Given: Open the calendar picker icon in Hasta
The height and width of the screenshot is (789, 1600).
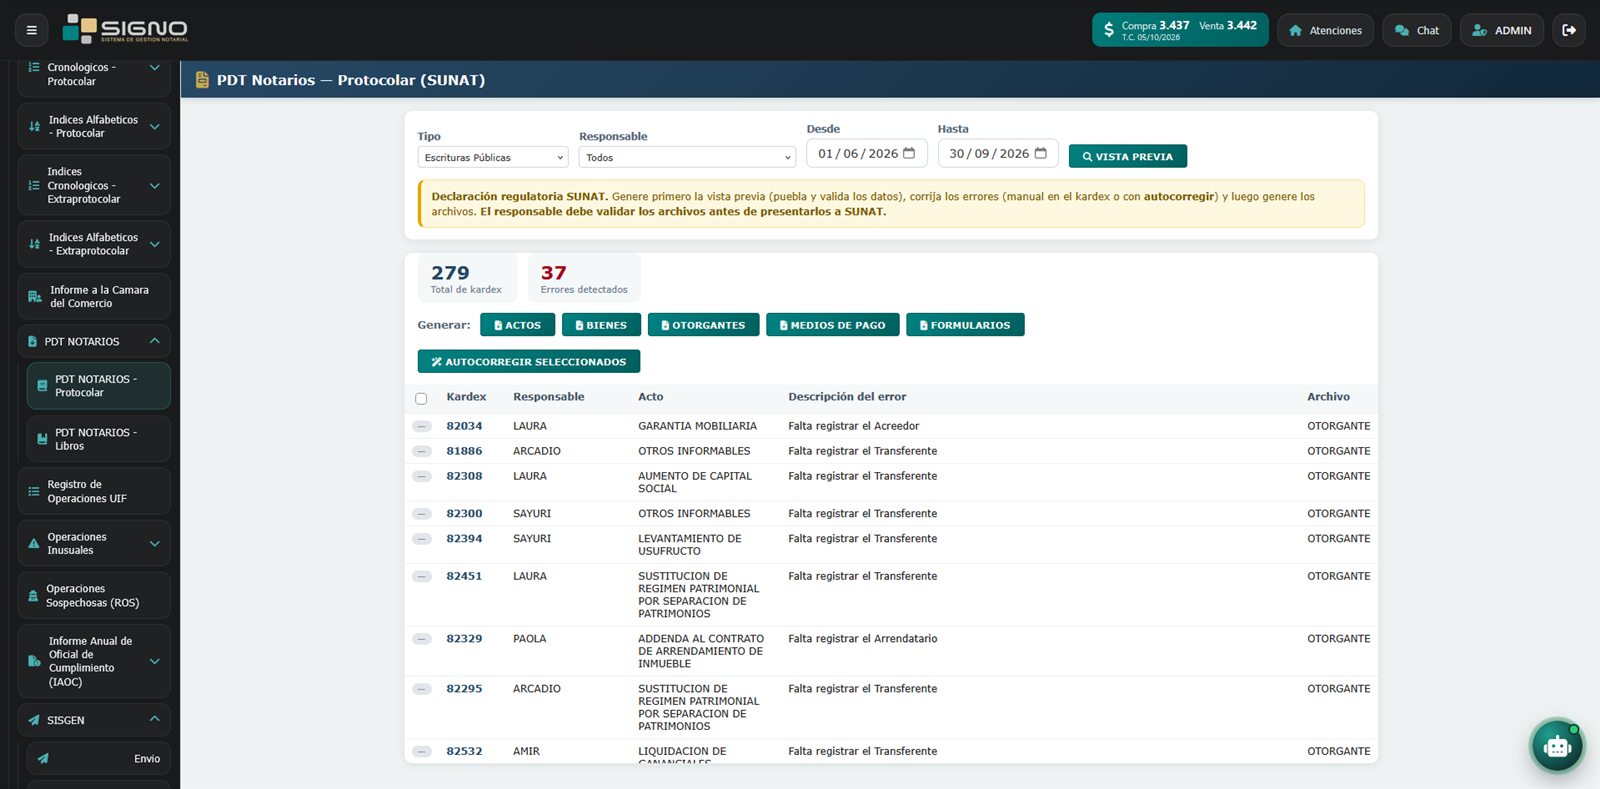Looking at the screenshot, I should (x=1040, y=153).
